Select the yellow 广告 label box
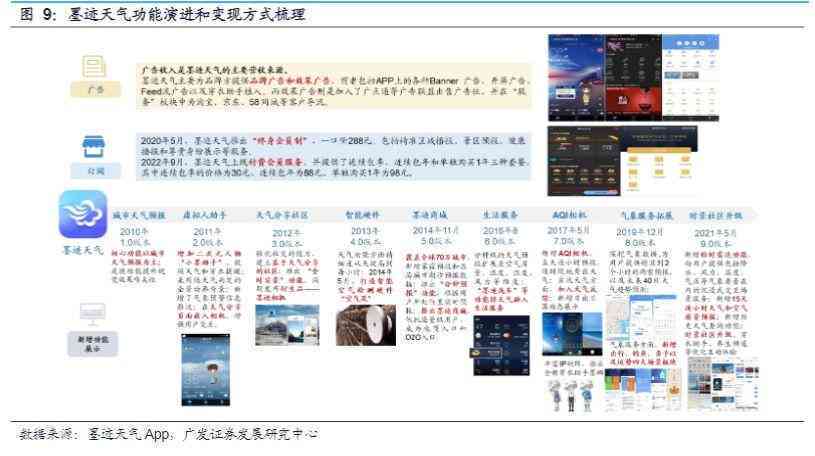The image size is (815, 456). tap(96, 89)
